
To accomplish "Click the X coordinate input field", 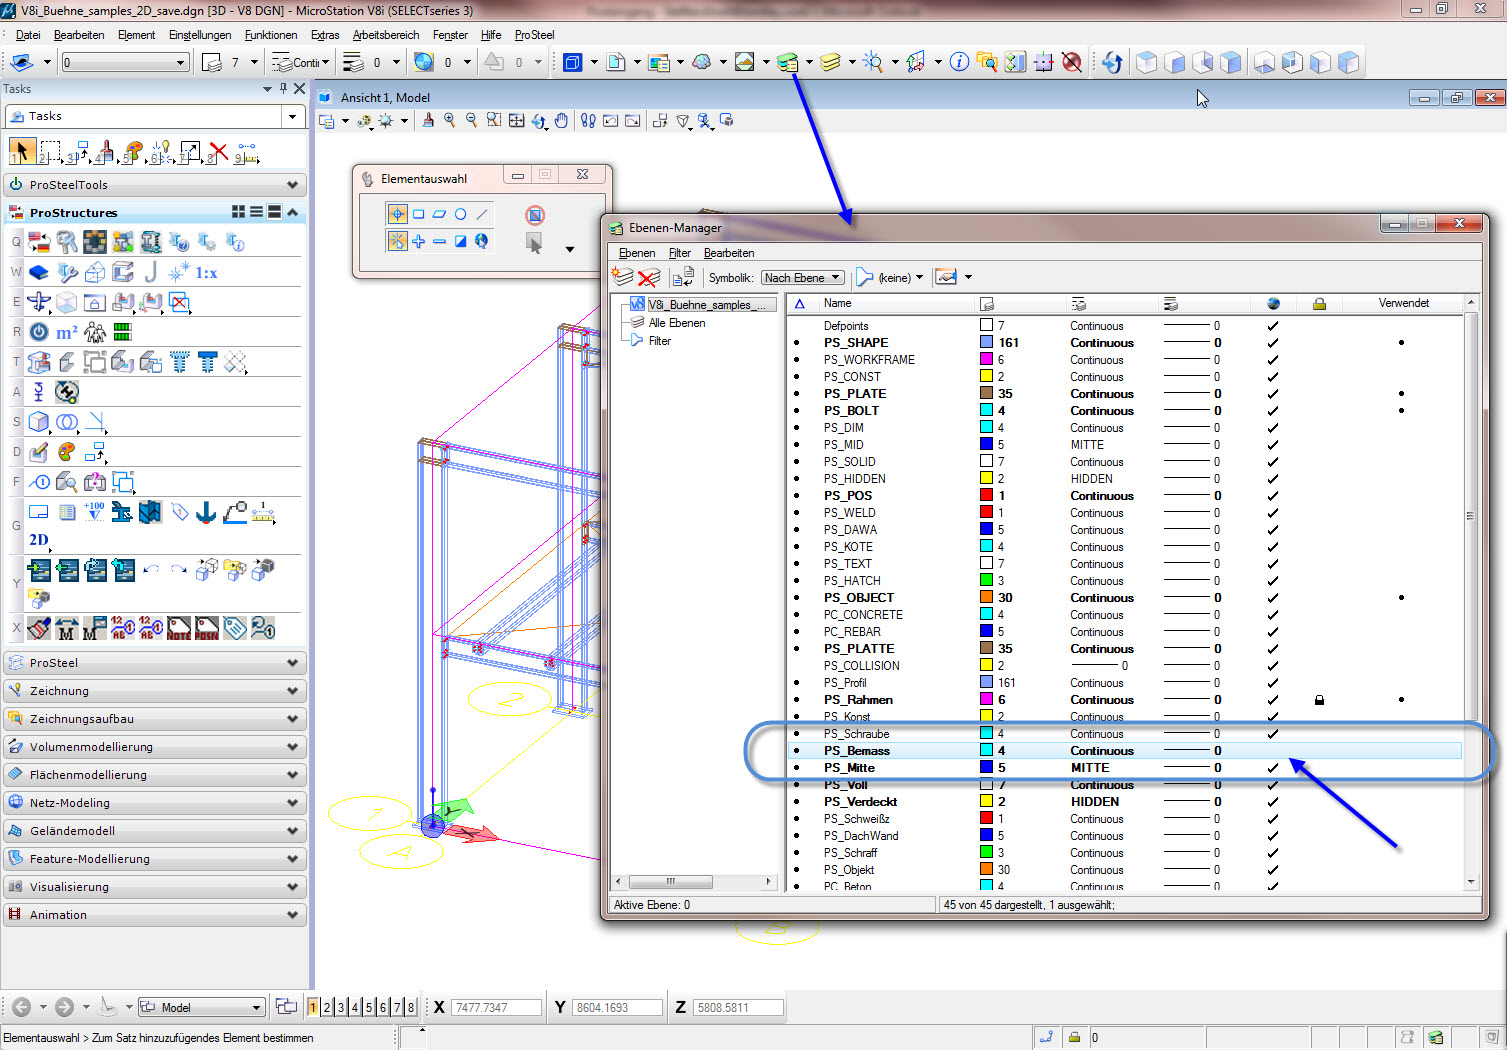I will [x=496, y=1007].
